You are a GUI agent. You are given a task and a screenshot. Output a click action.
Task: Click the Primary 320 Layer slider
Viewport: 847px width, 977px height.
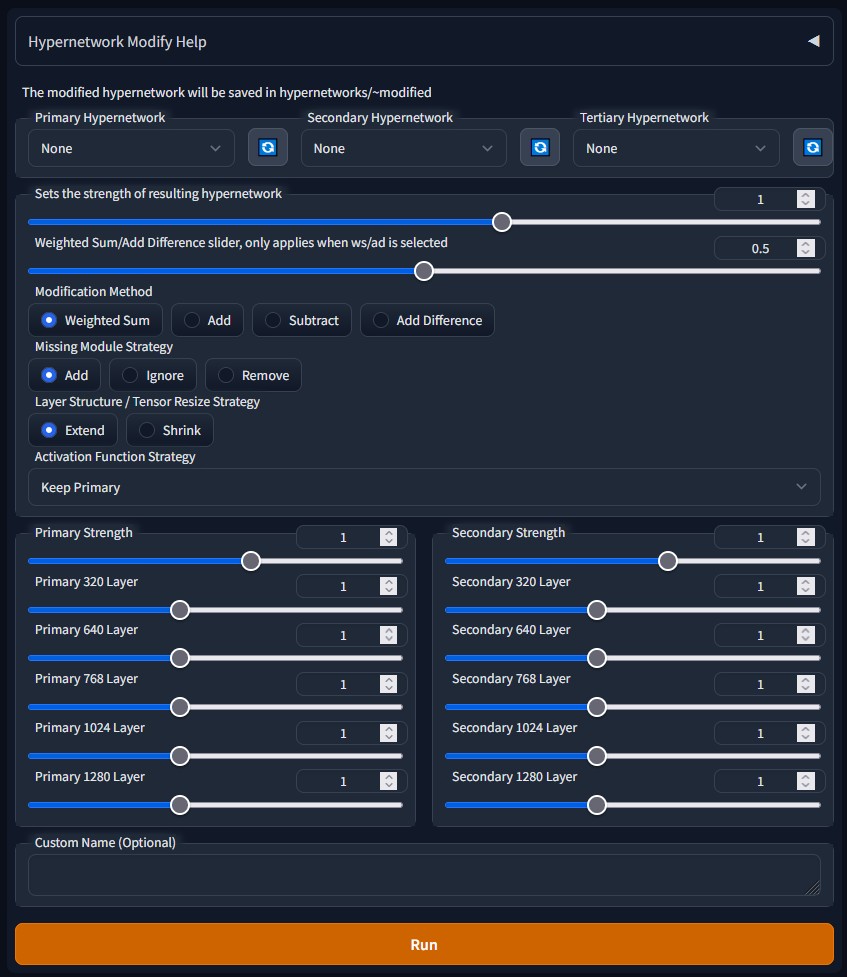(x=215, y=610)
